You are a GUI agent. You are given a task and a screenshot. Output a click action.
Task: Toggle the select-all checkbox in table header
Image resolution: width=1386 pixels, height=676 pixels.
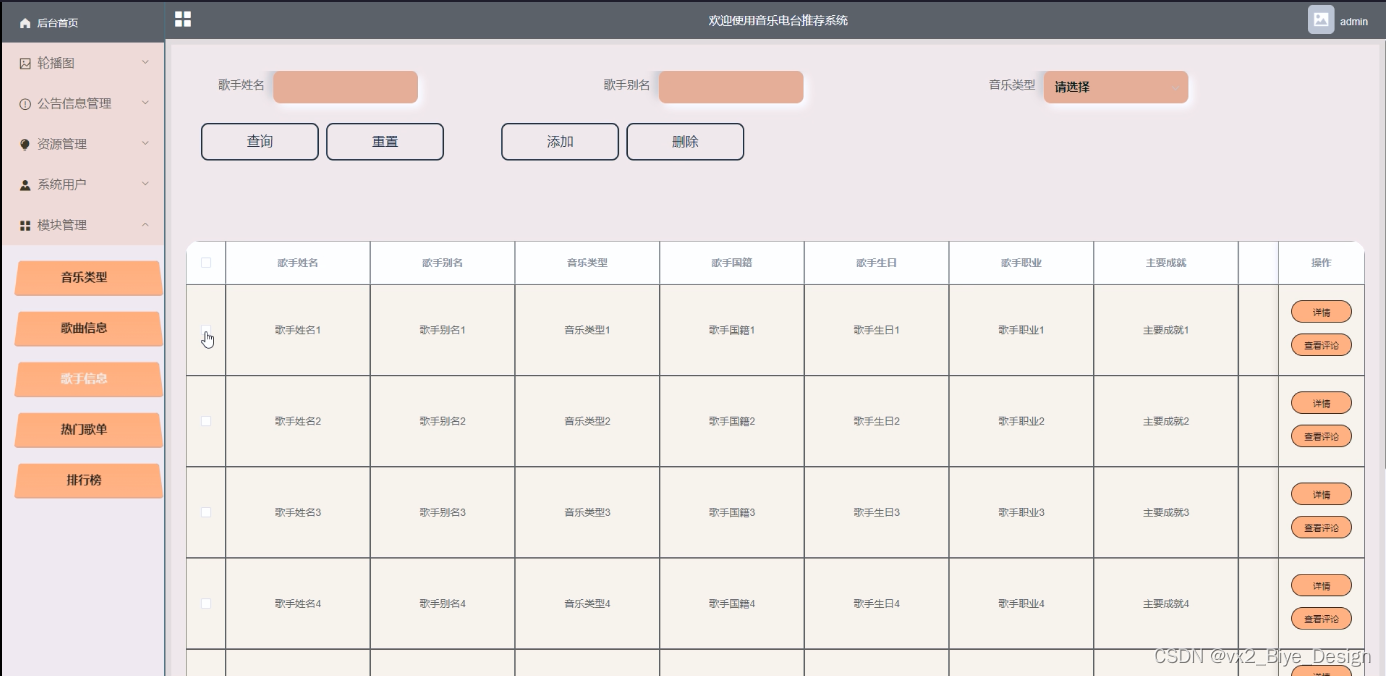(x=206, y=263)
